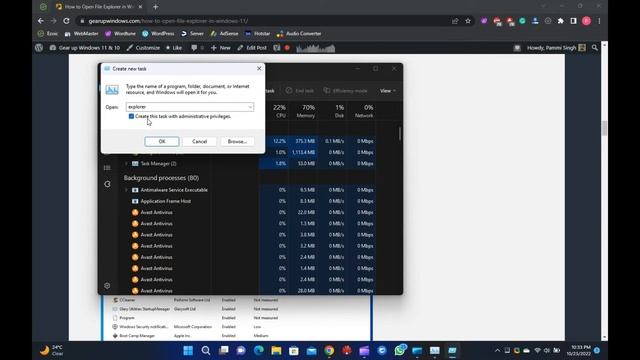This screenshot has height=360, width=640.
Task: Go forward in the Chrome browser
Action: click(53, 21)
